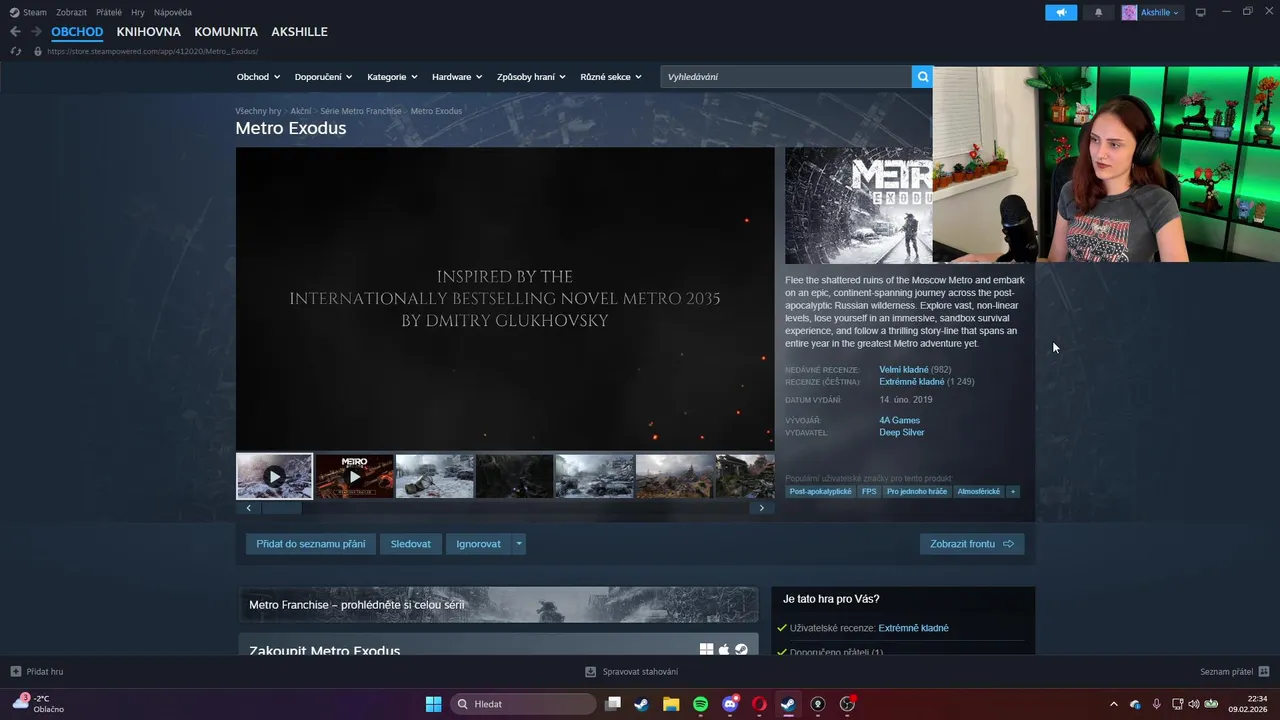This screenshot has height=720, width=1280.
Task: Click the store URL address text
Action: click(153, 51)
